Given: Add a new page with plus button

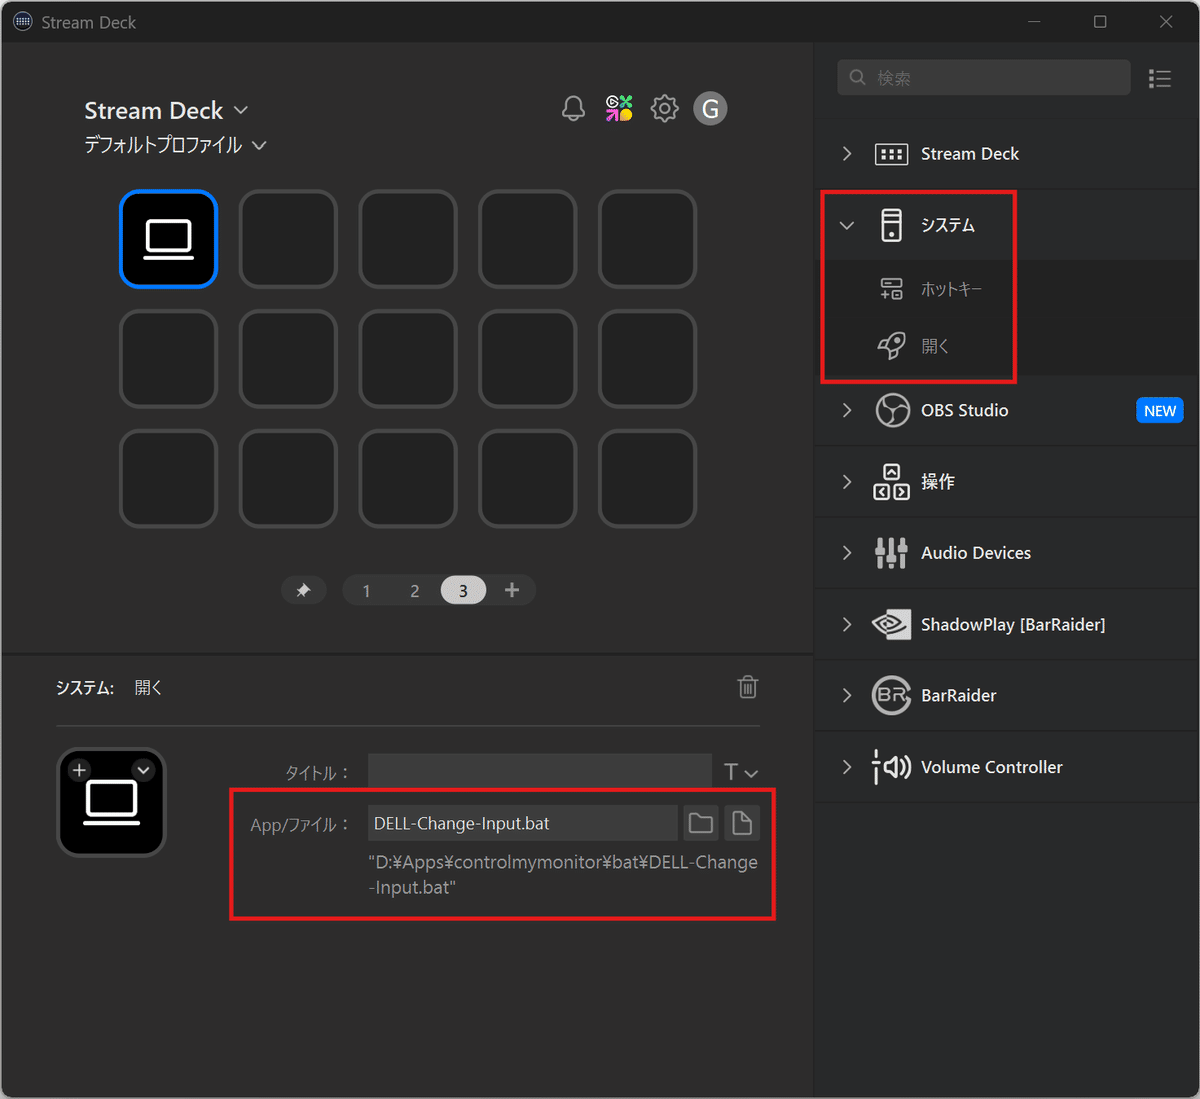Looking at the screenshot, I should pyautogui.click(x=511, y=590).
